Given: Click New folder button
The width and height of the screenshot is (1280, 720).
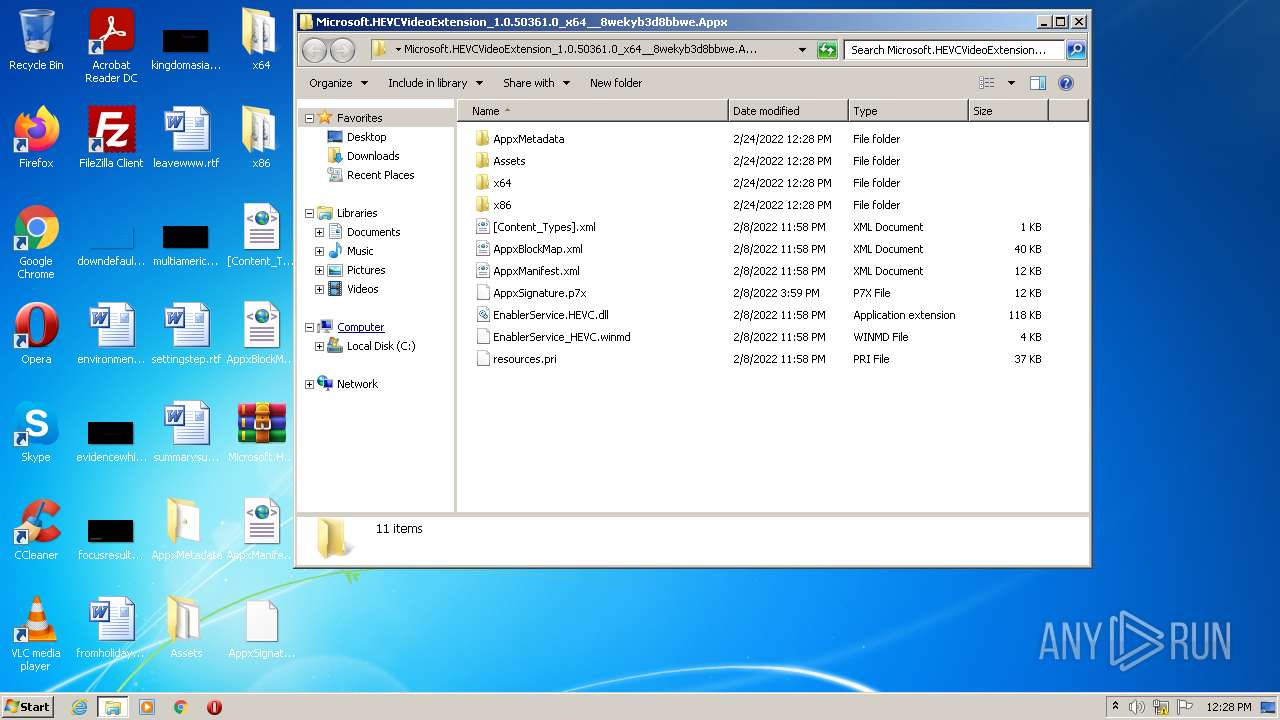Looking at the screenshot, I should point(616,83).
